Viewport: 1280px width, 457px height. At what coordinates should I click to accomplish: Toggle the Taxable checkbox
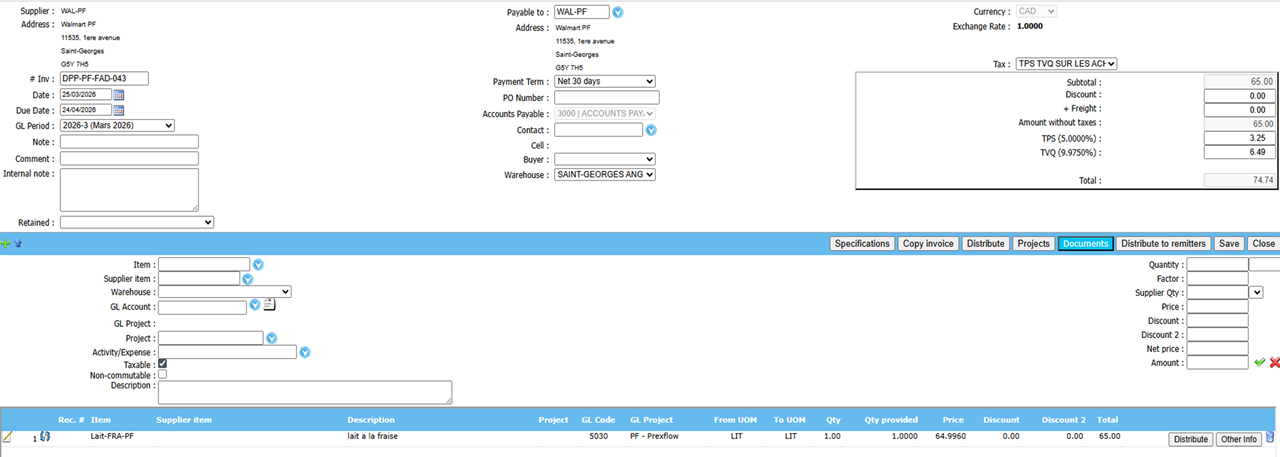163,364
